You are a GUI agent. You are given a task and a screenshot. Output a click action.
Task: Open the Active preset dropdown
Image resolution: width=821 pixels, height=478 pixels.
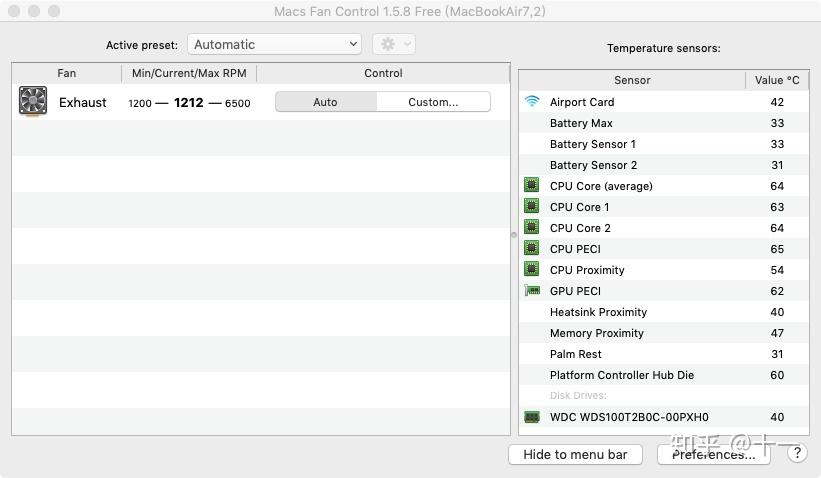coord(274,44)
